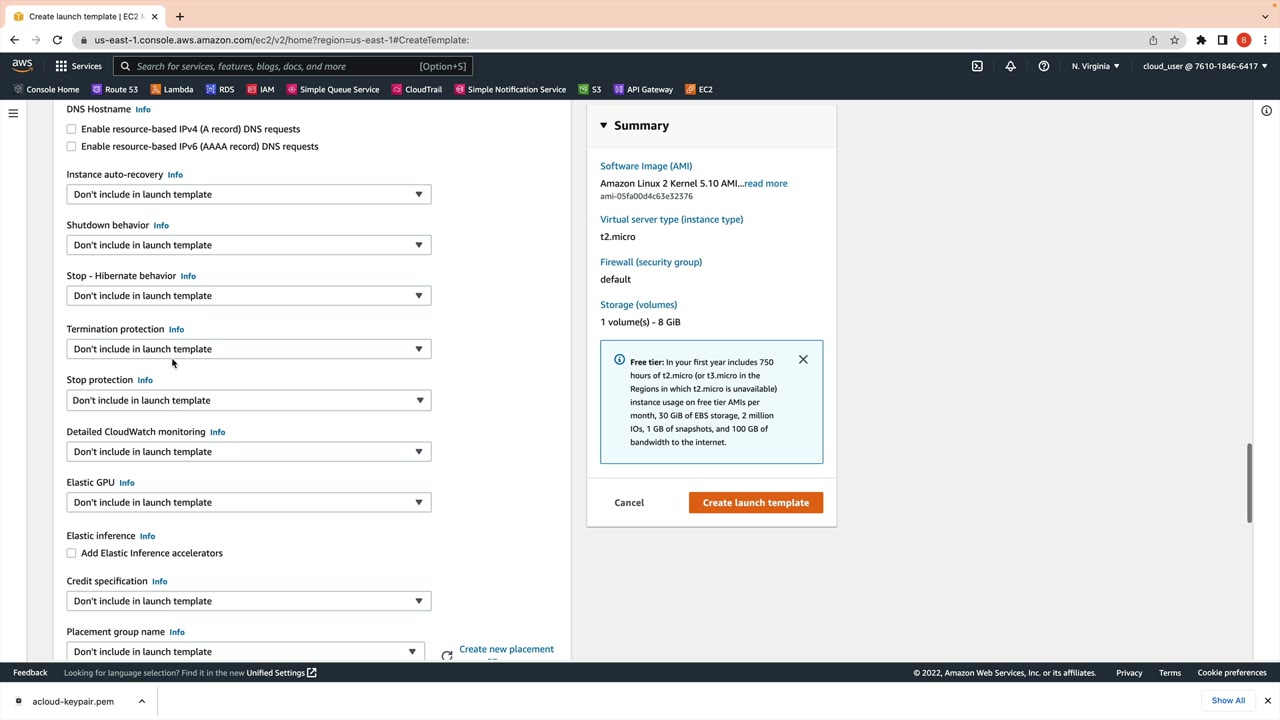Show All downloads in download bar
1280x720 pixels.
point(1228,701)
